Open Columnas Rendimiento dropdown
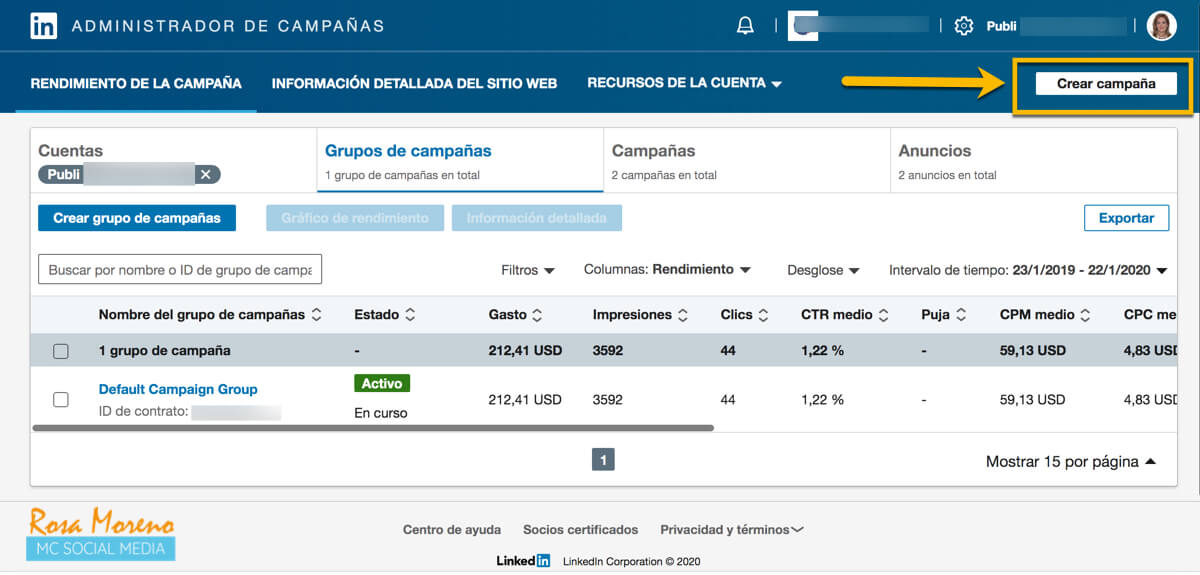1200x575 pixels. (x=667, y=270)
